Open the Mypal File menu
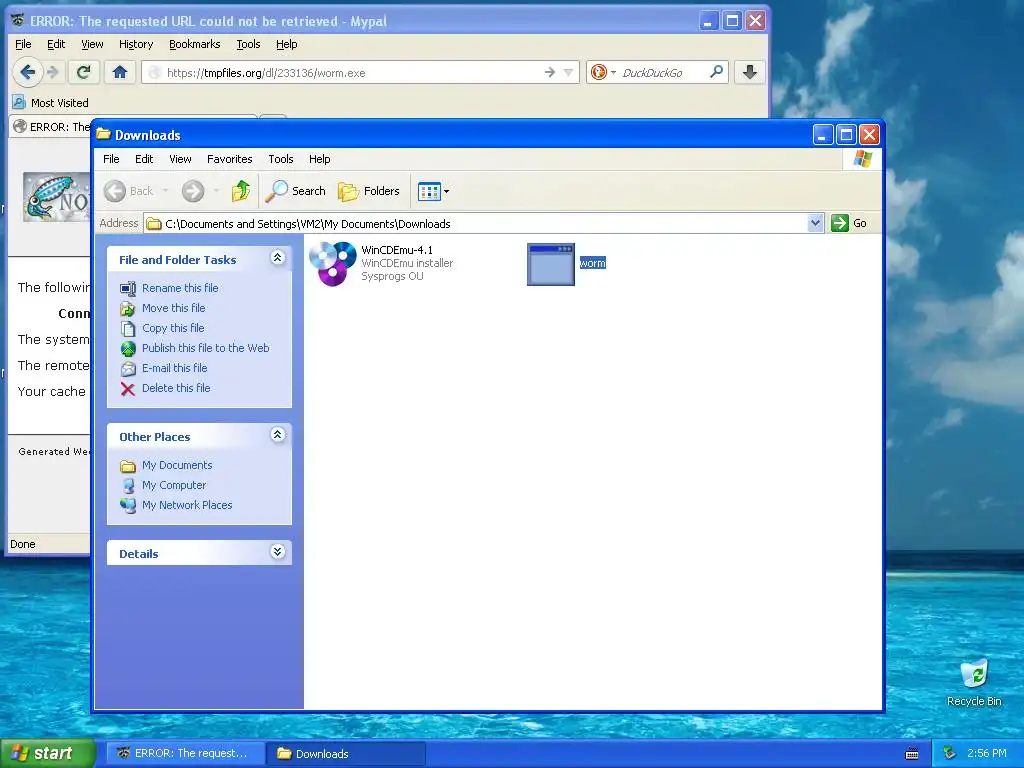This screenshot has width=1024, height=768. (x=23, y=44)
